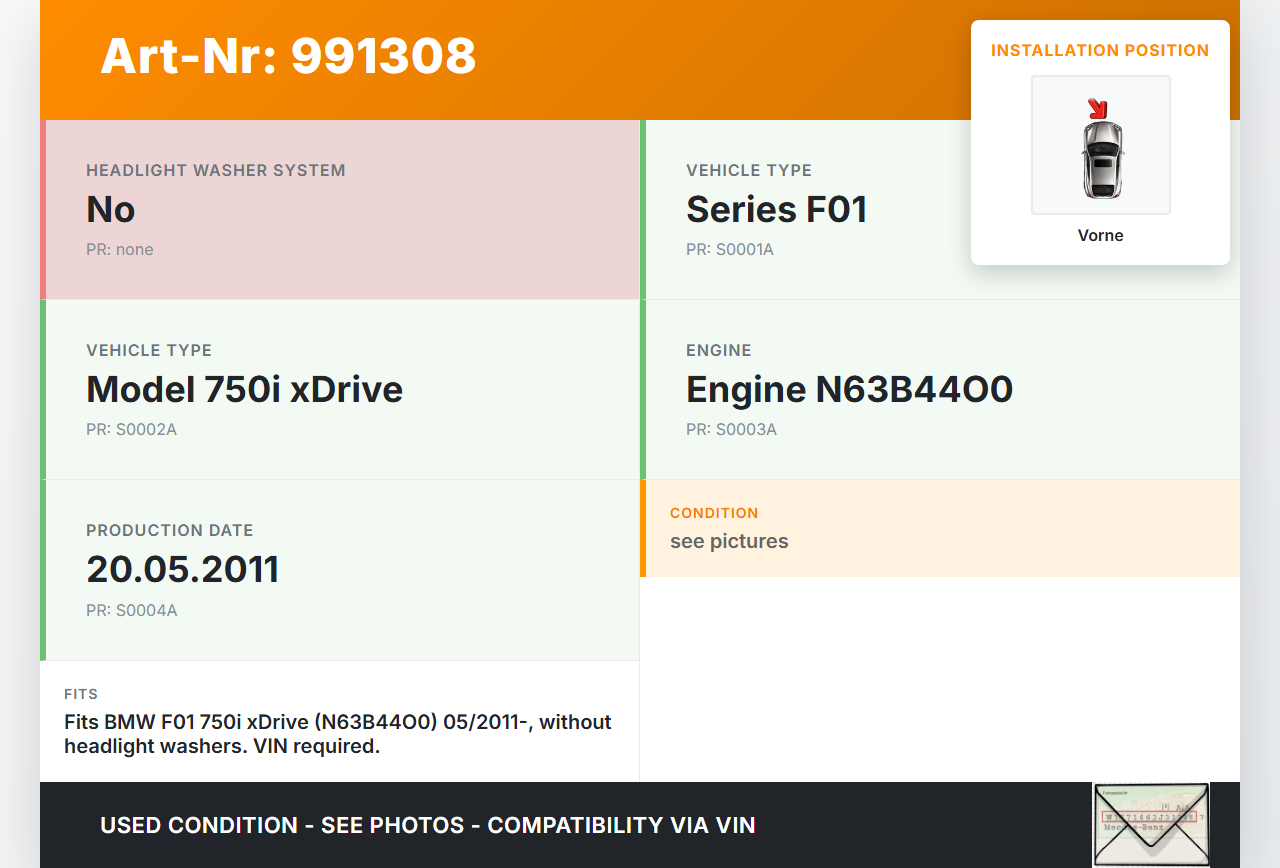Click the PR: S0003A code
The height and width of the screenshot is (868, 1280).
click(731, 429)
